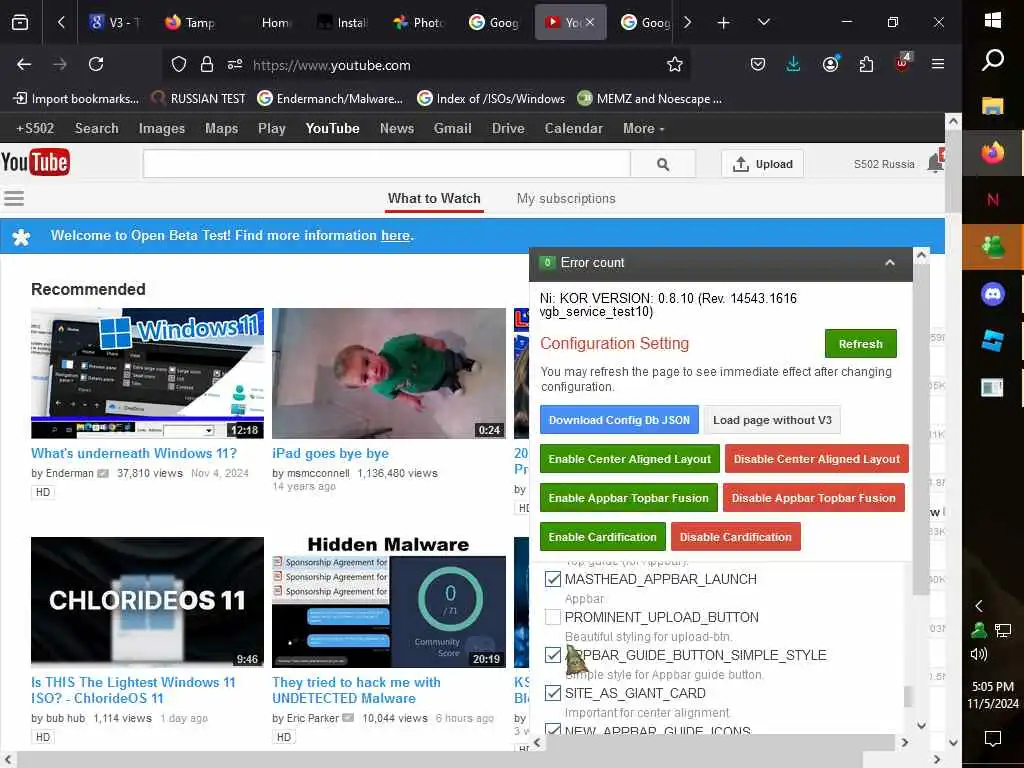This screenshot has height=768, width=1024.
Task: Open the Windows 11 video thumbnail
Action: click(148, 373)
